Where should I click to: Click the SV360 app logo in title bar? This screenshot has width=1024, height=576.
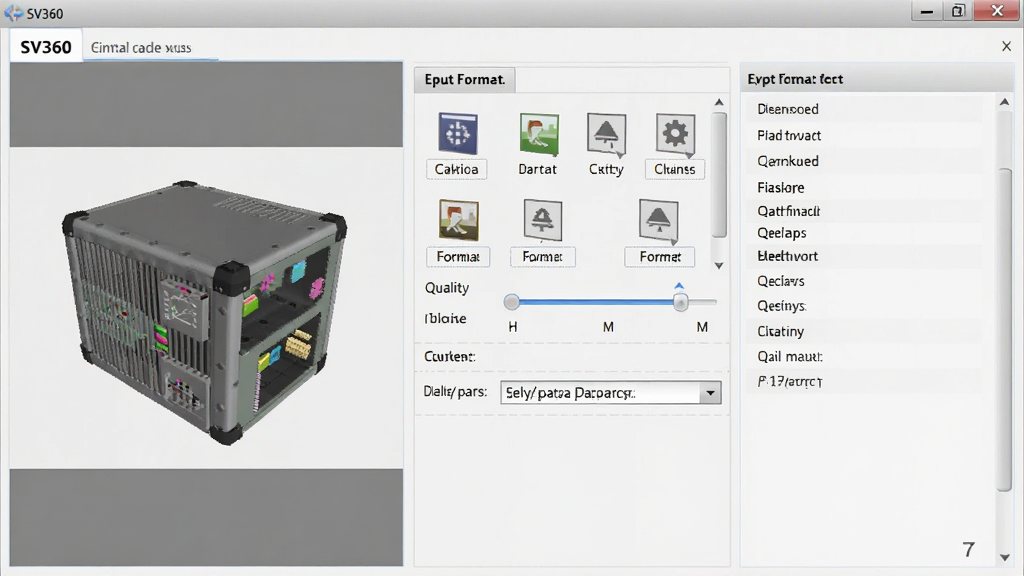14,12
